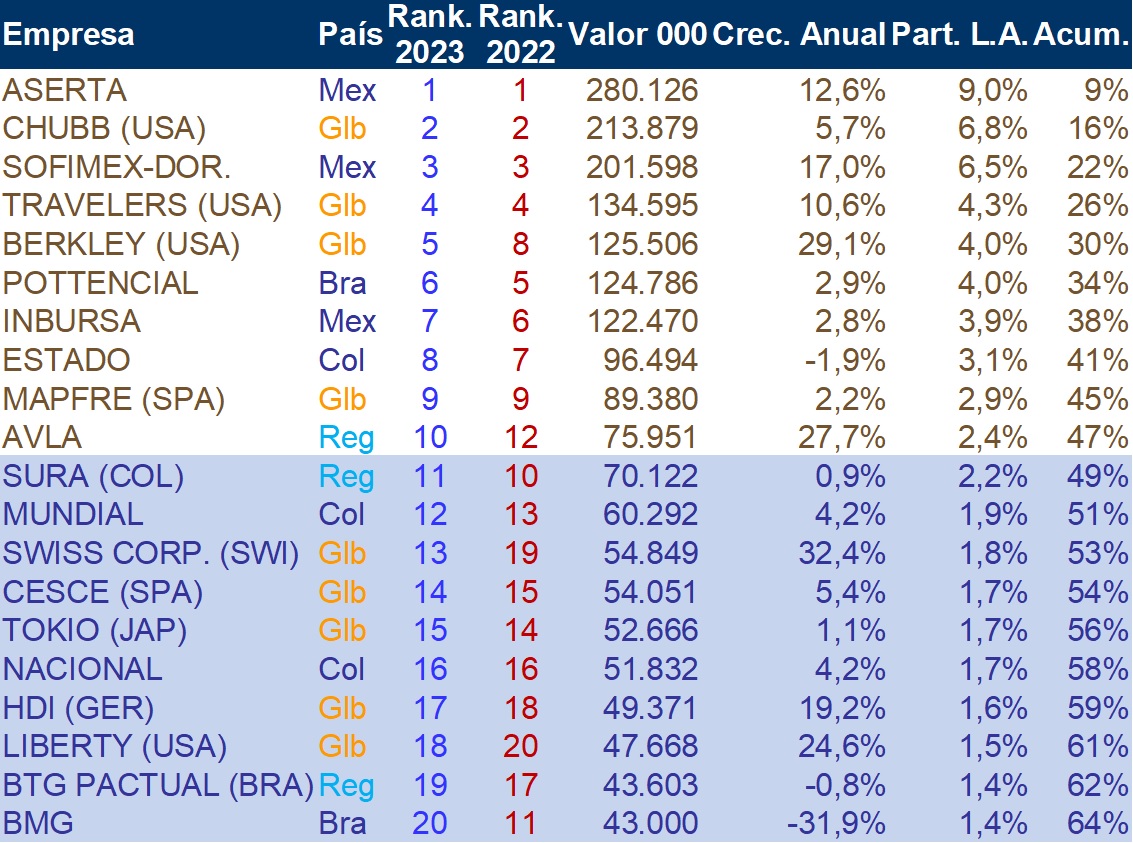Click the Crec. Anual header

pyautogui.click(x=798, y=34)
